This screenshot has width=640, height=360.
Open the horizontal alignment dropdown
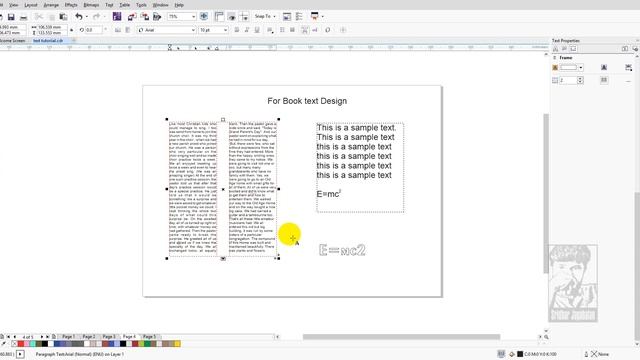tap(270, 30)
